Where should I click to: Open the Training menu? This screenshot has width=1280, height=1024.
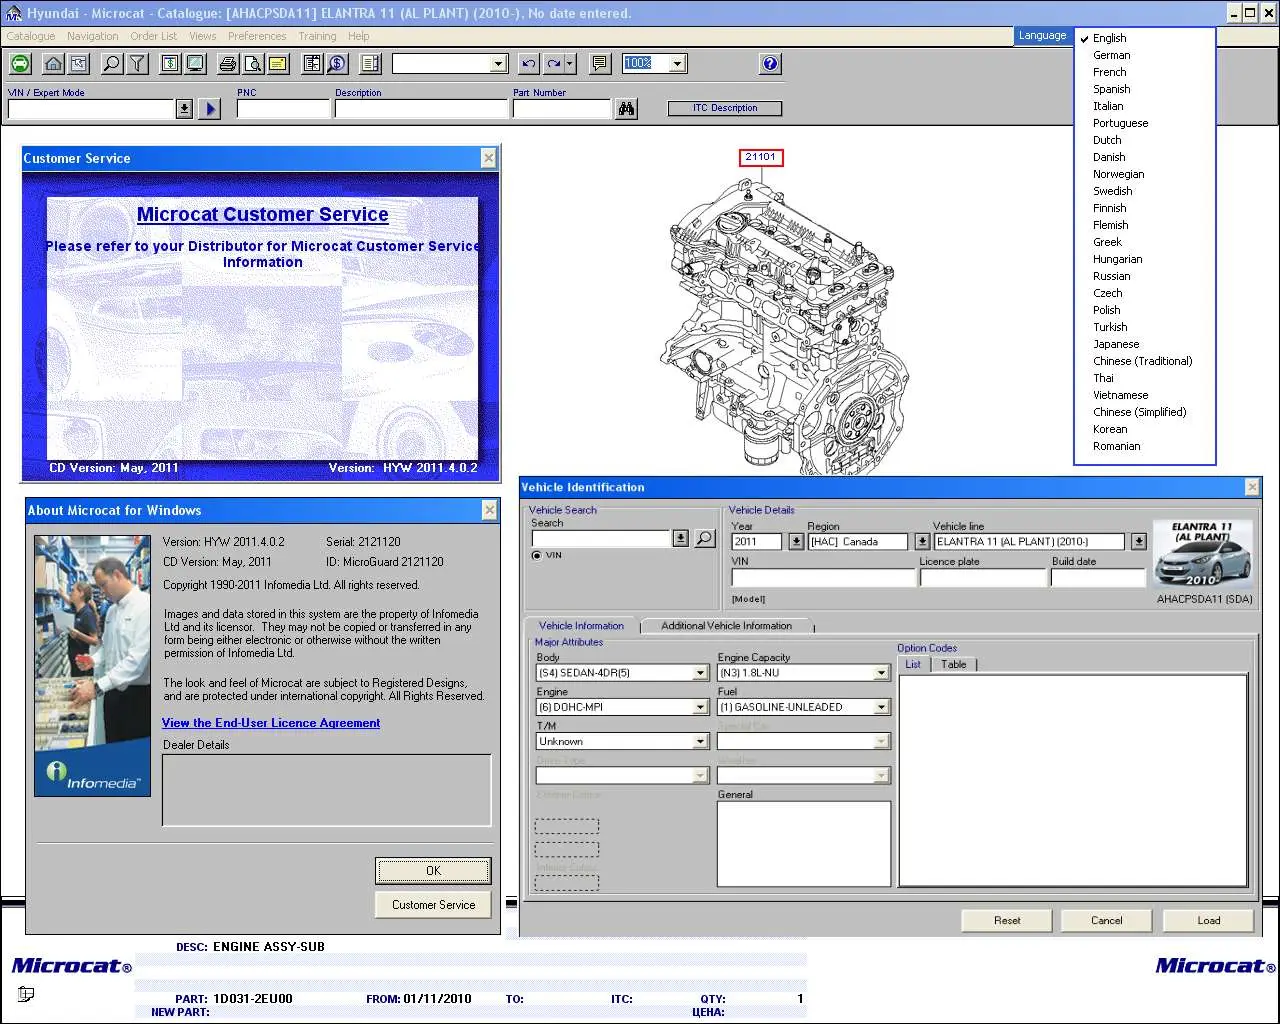point(317,36)
